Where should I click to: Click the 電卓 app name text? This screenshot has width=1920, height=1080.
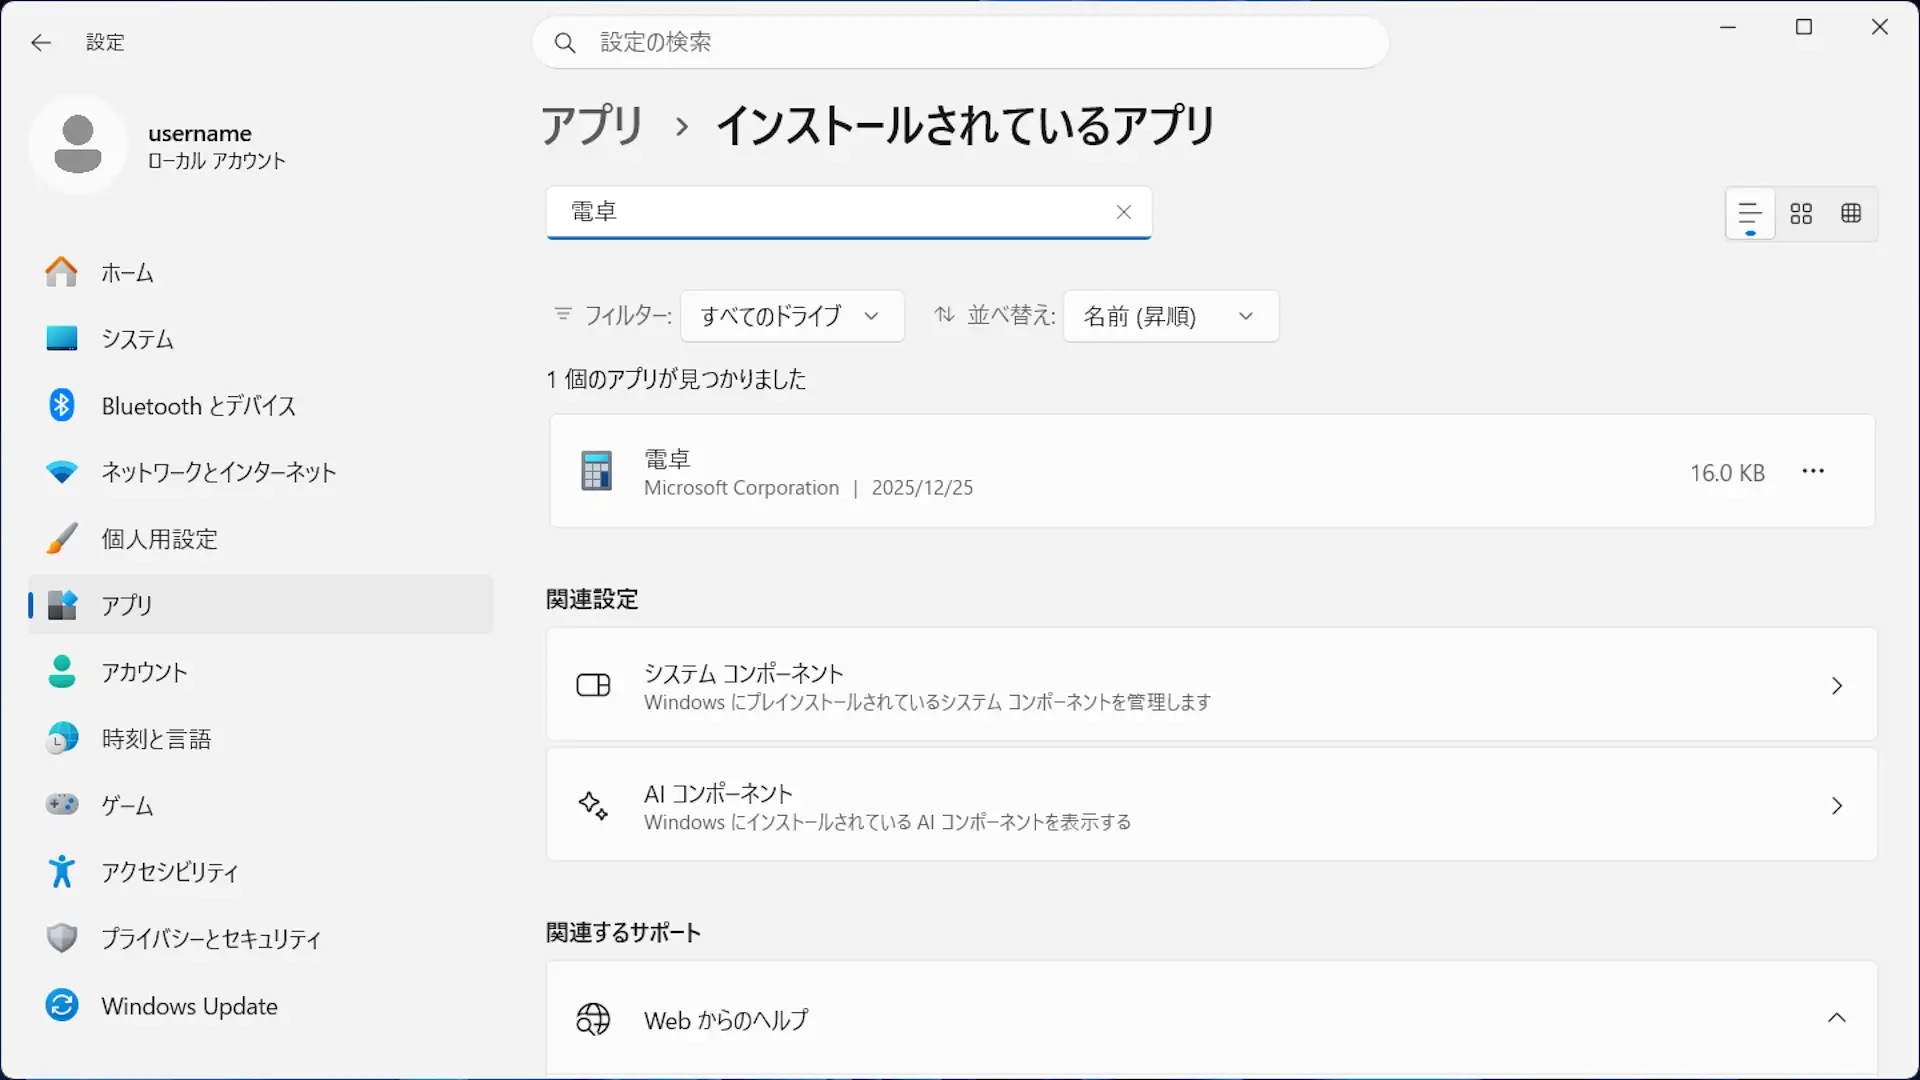[667, 459]
